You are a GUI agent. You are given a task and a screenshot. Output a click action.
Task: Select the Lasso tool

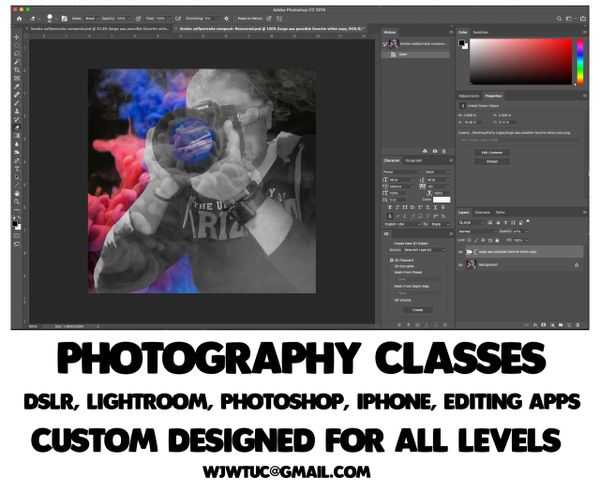point(17,53)
